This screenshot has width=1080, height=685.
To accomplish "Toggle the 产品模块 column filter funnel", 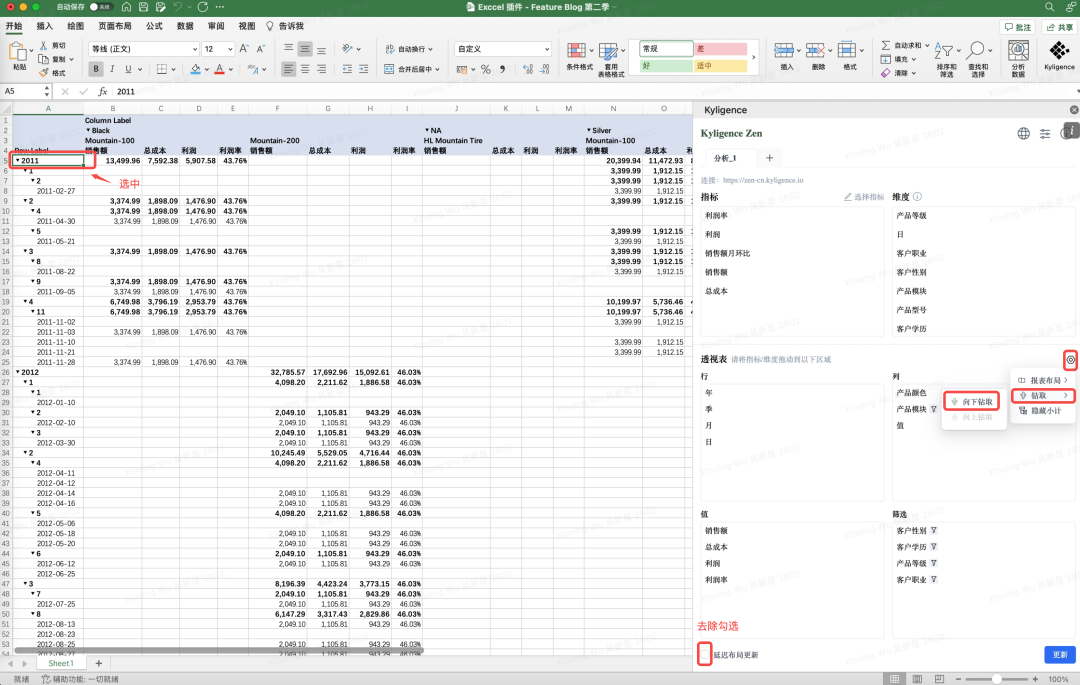I will [934, 409].
